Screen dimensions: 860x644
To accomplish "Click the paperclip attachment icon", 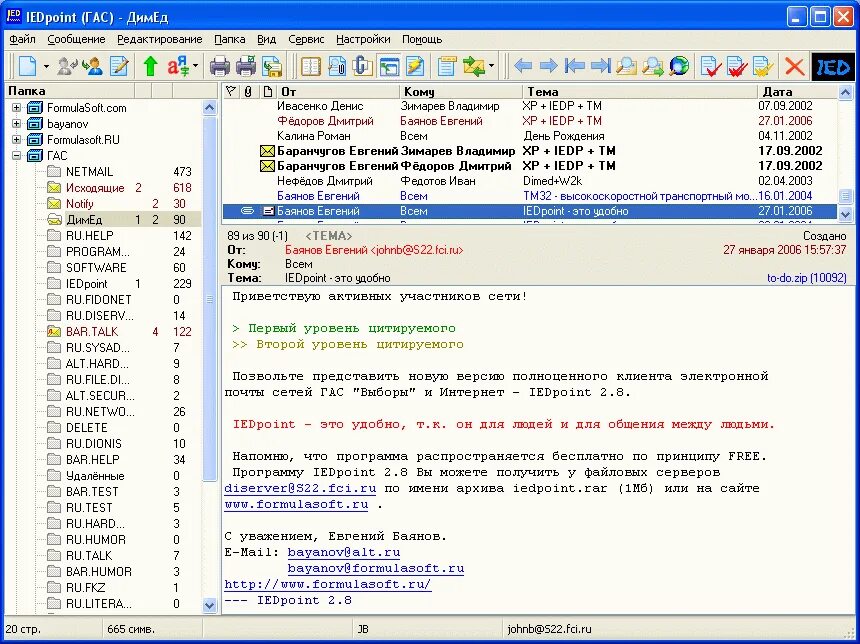I will point(363,66).
